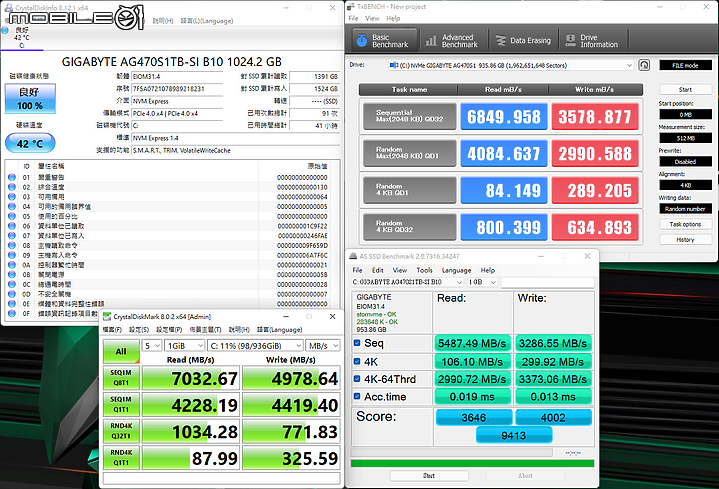719x489 pixels.
Task: Click the Alignment 4 KB field
Action: [x=685, y=185]
